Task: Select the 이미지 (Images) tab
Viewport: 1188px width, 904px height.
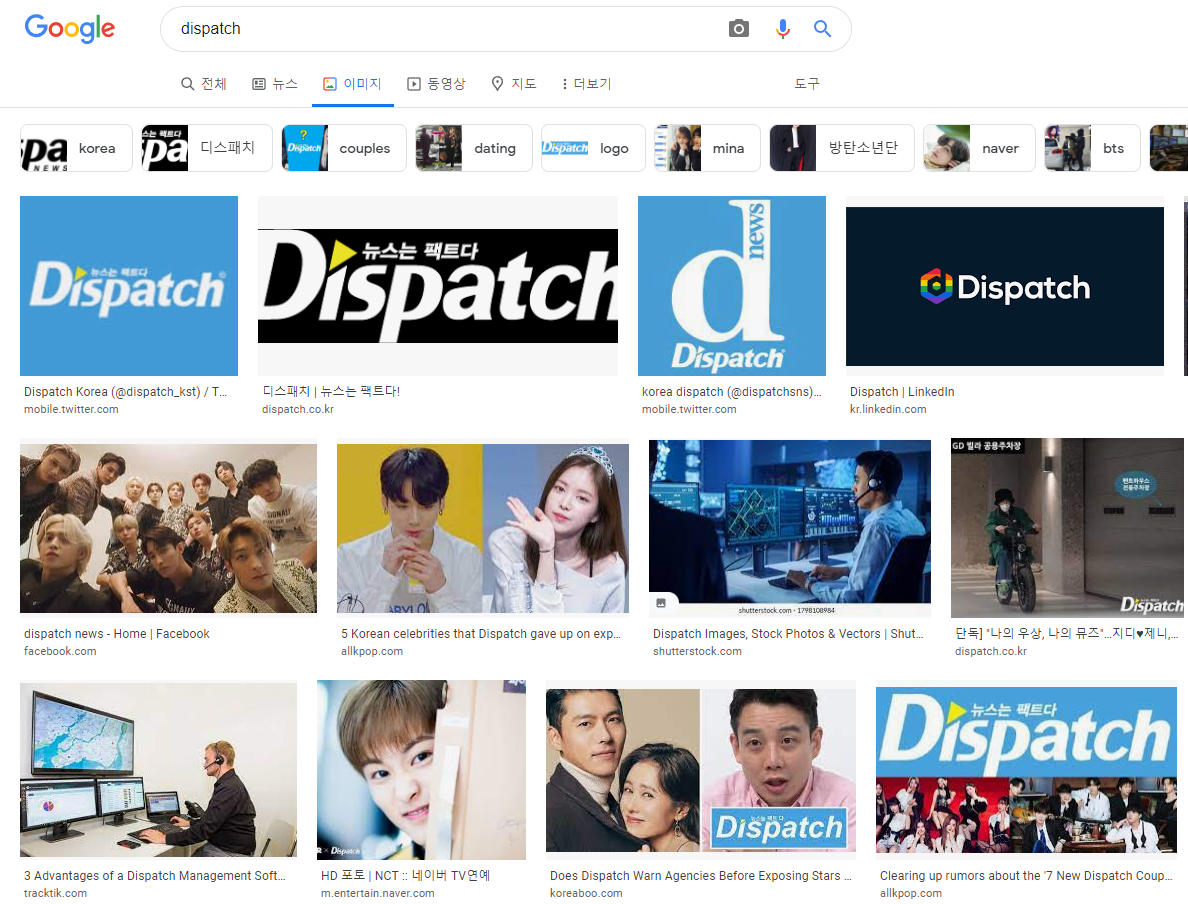Action: 352,83
